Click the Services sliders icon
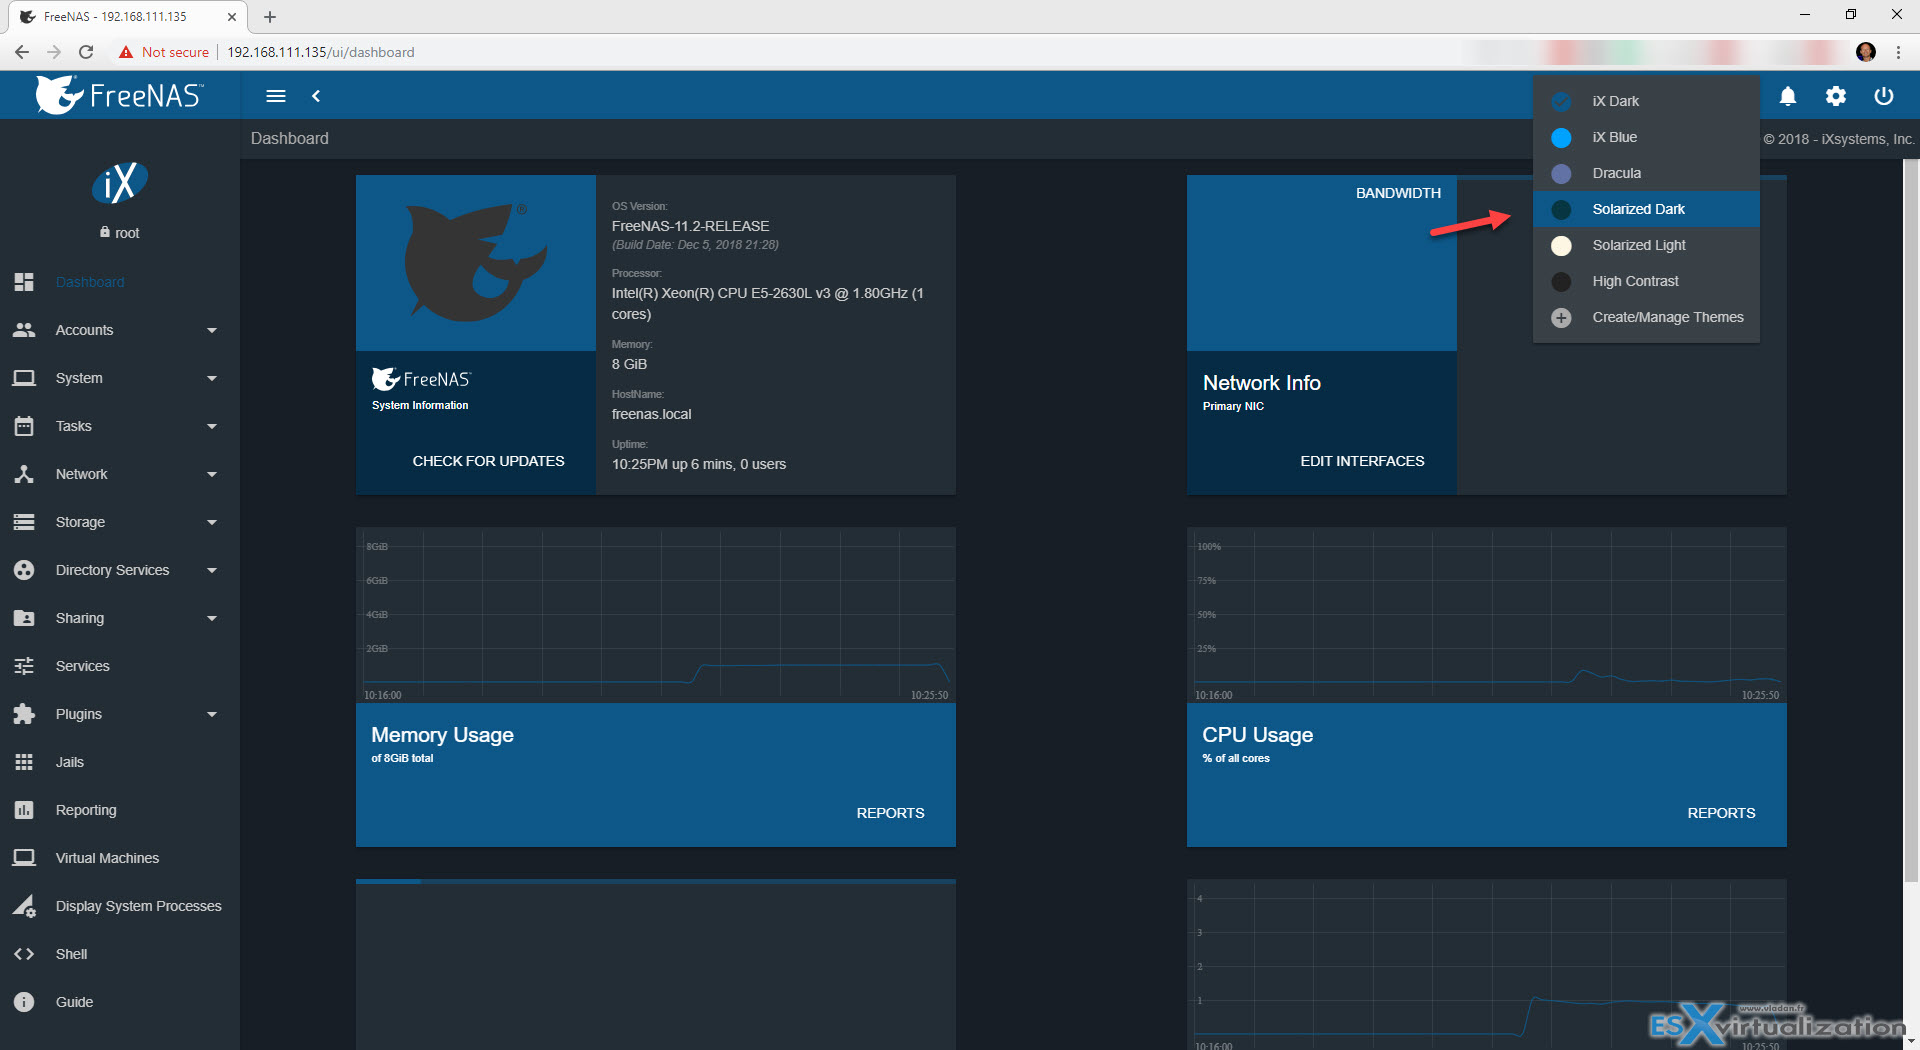 point(24,666)
